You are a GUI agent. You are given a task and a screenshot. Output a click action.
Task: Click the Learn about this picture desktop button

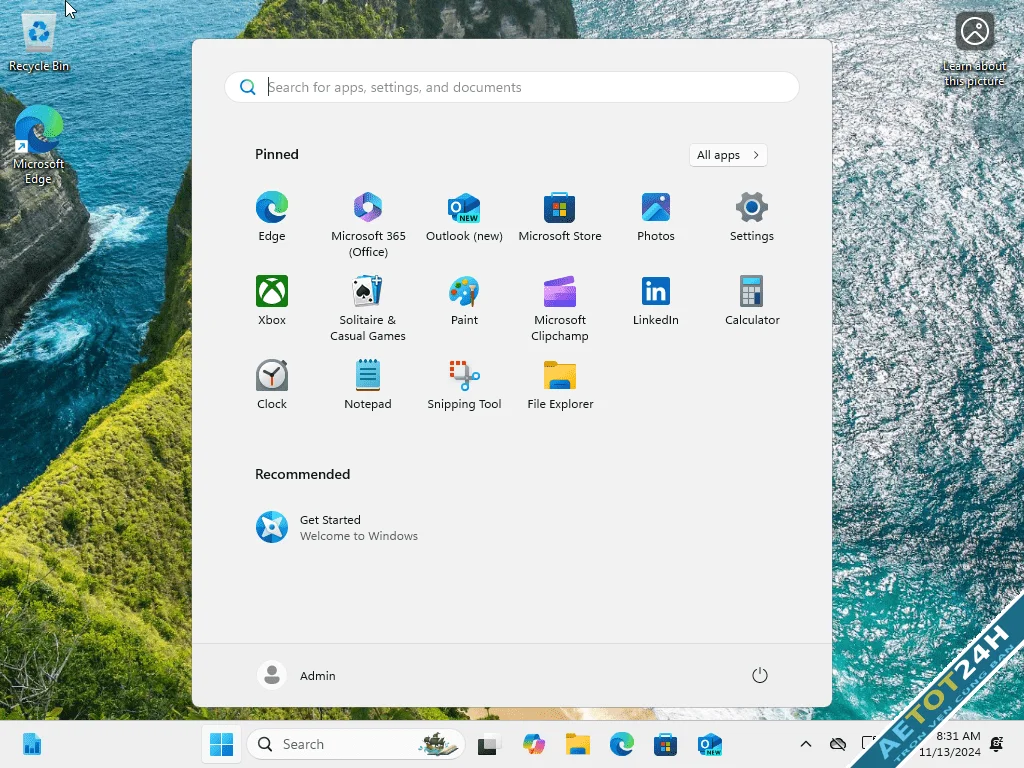pos(974,30)
